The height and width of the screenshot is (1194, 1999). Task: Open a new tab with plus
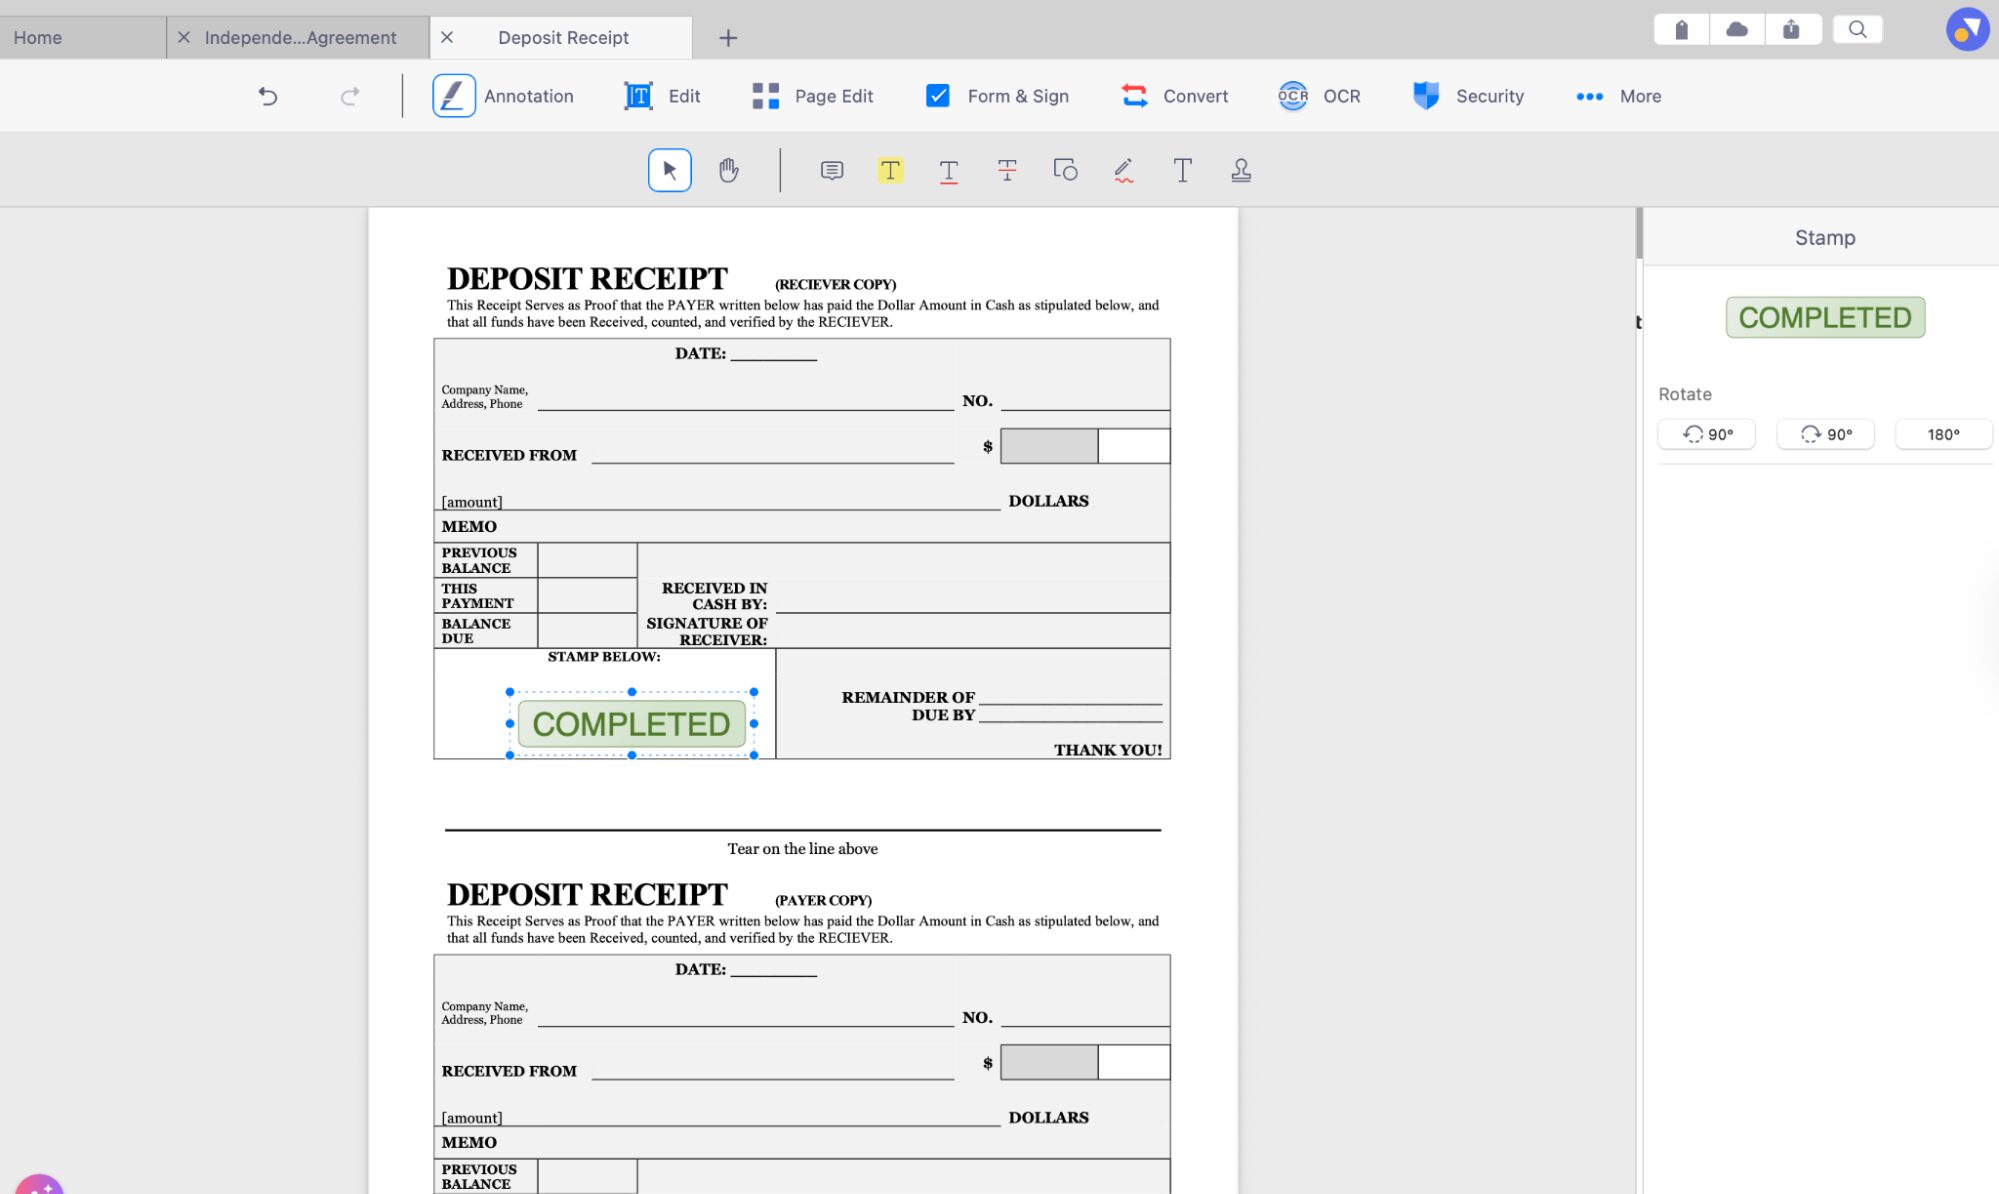pyautogui.click(x=728, y=38)
